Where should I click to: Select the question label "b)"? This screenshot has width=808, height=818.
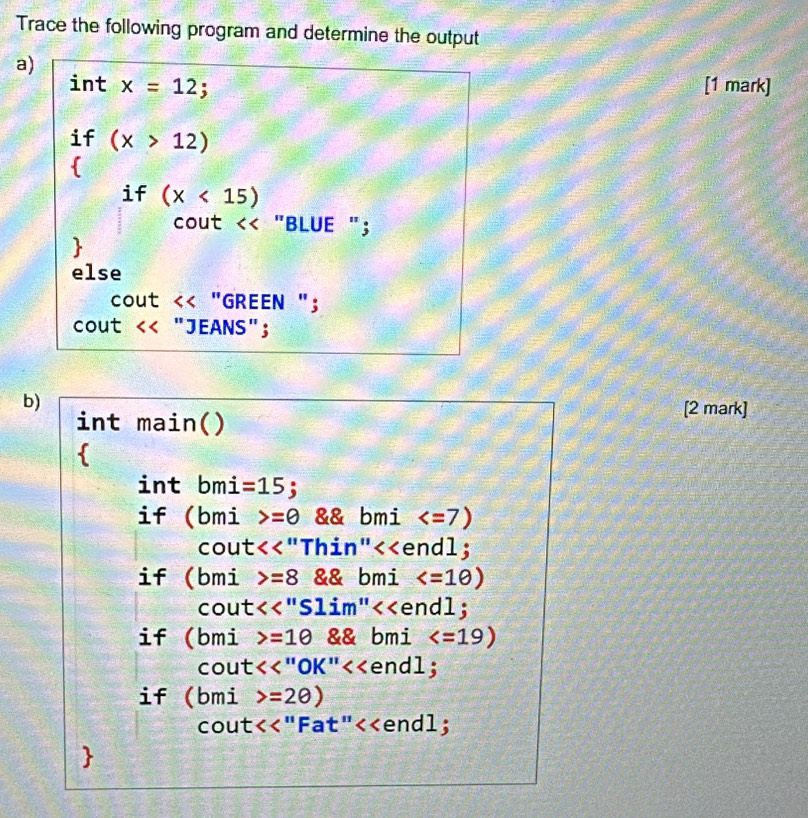pos(33,403)
